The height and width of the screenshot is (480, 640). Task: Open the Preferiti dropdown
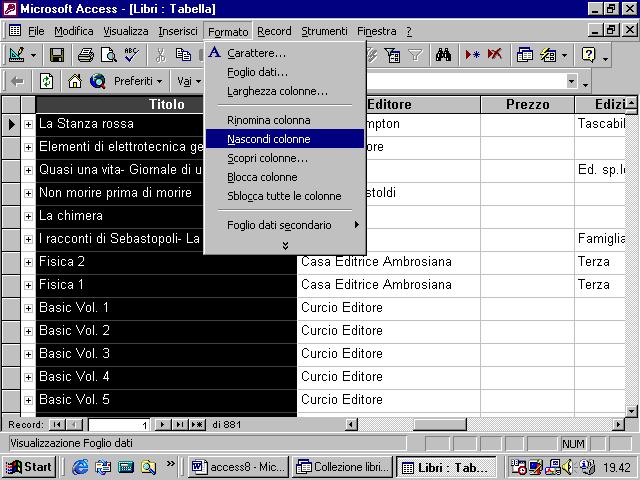click(138, 82)
